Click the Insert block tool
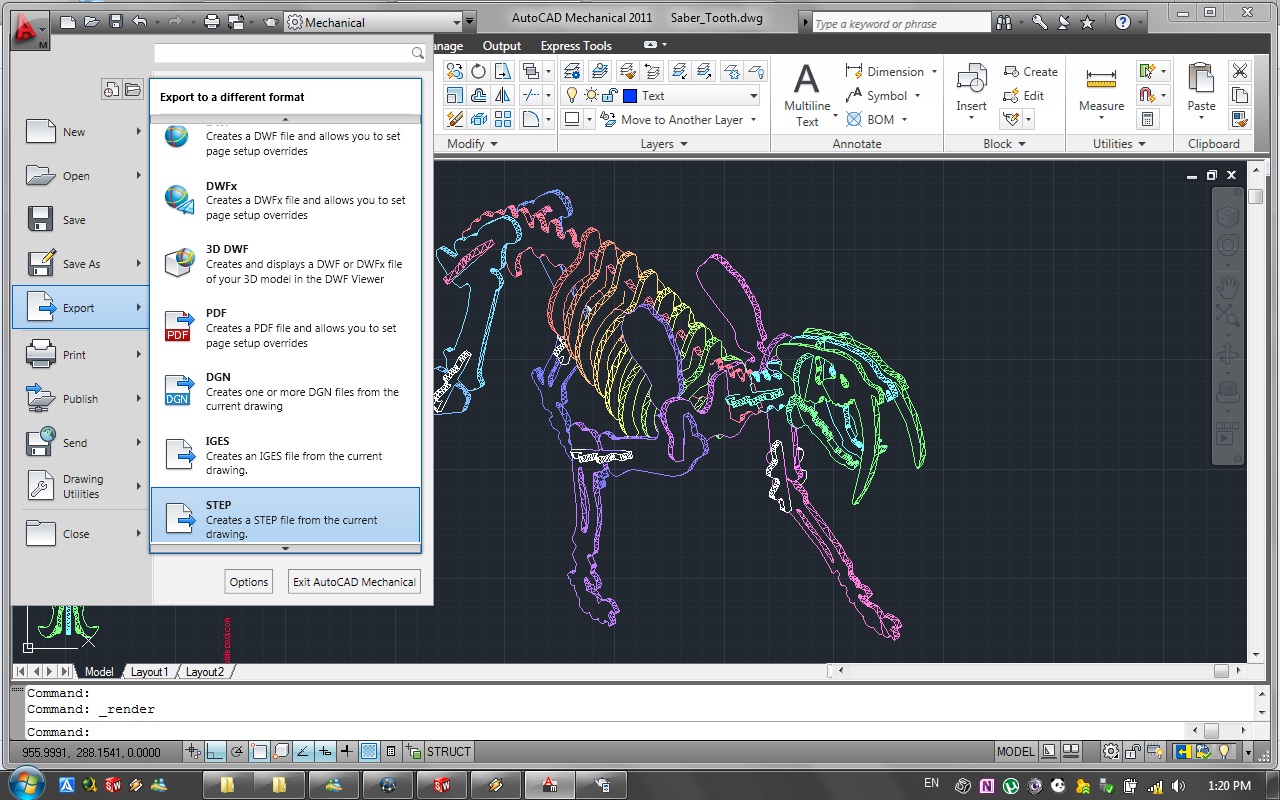Screen dimensions: 1280x800 (971, 92)
